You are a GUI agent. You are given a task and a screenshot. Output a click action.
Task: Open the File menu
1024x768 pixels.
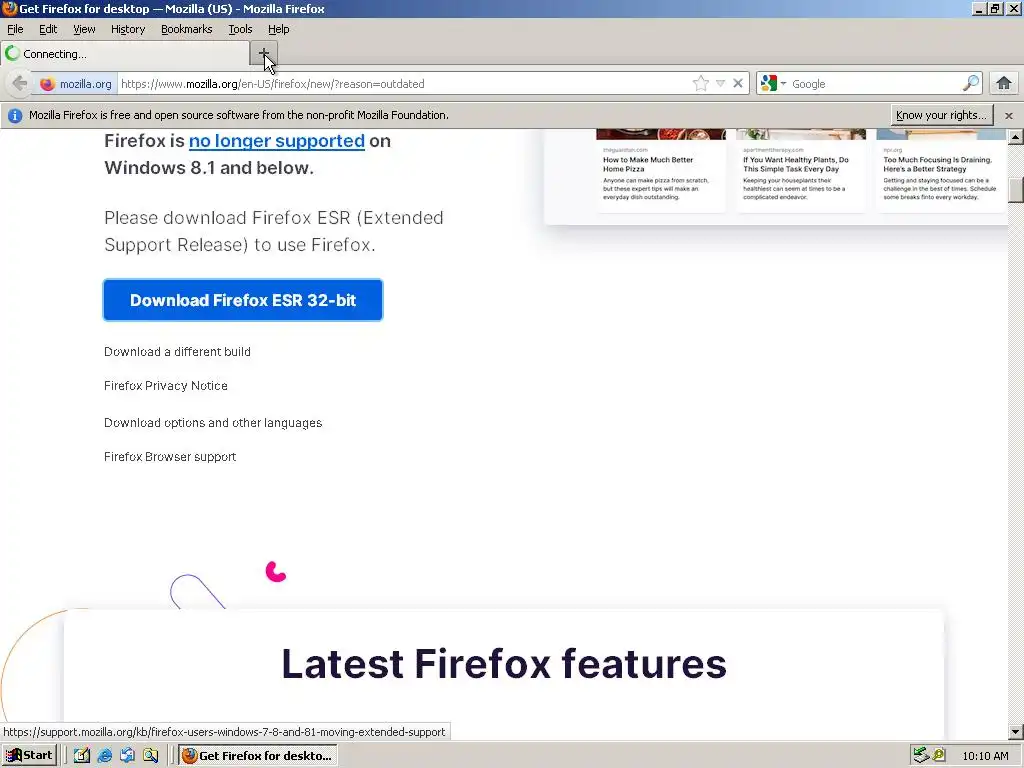tap(15, 29)
